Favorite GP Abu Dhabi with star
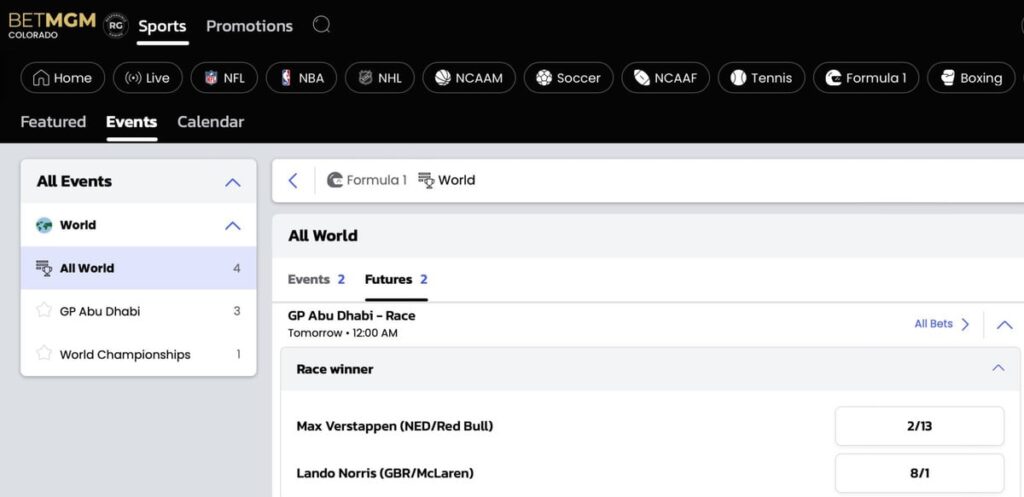 pos(44,310)
